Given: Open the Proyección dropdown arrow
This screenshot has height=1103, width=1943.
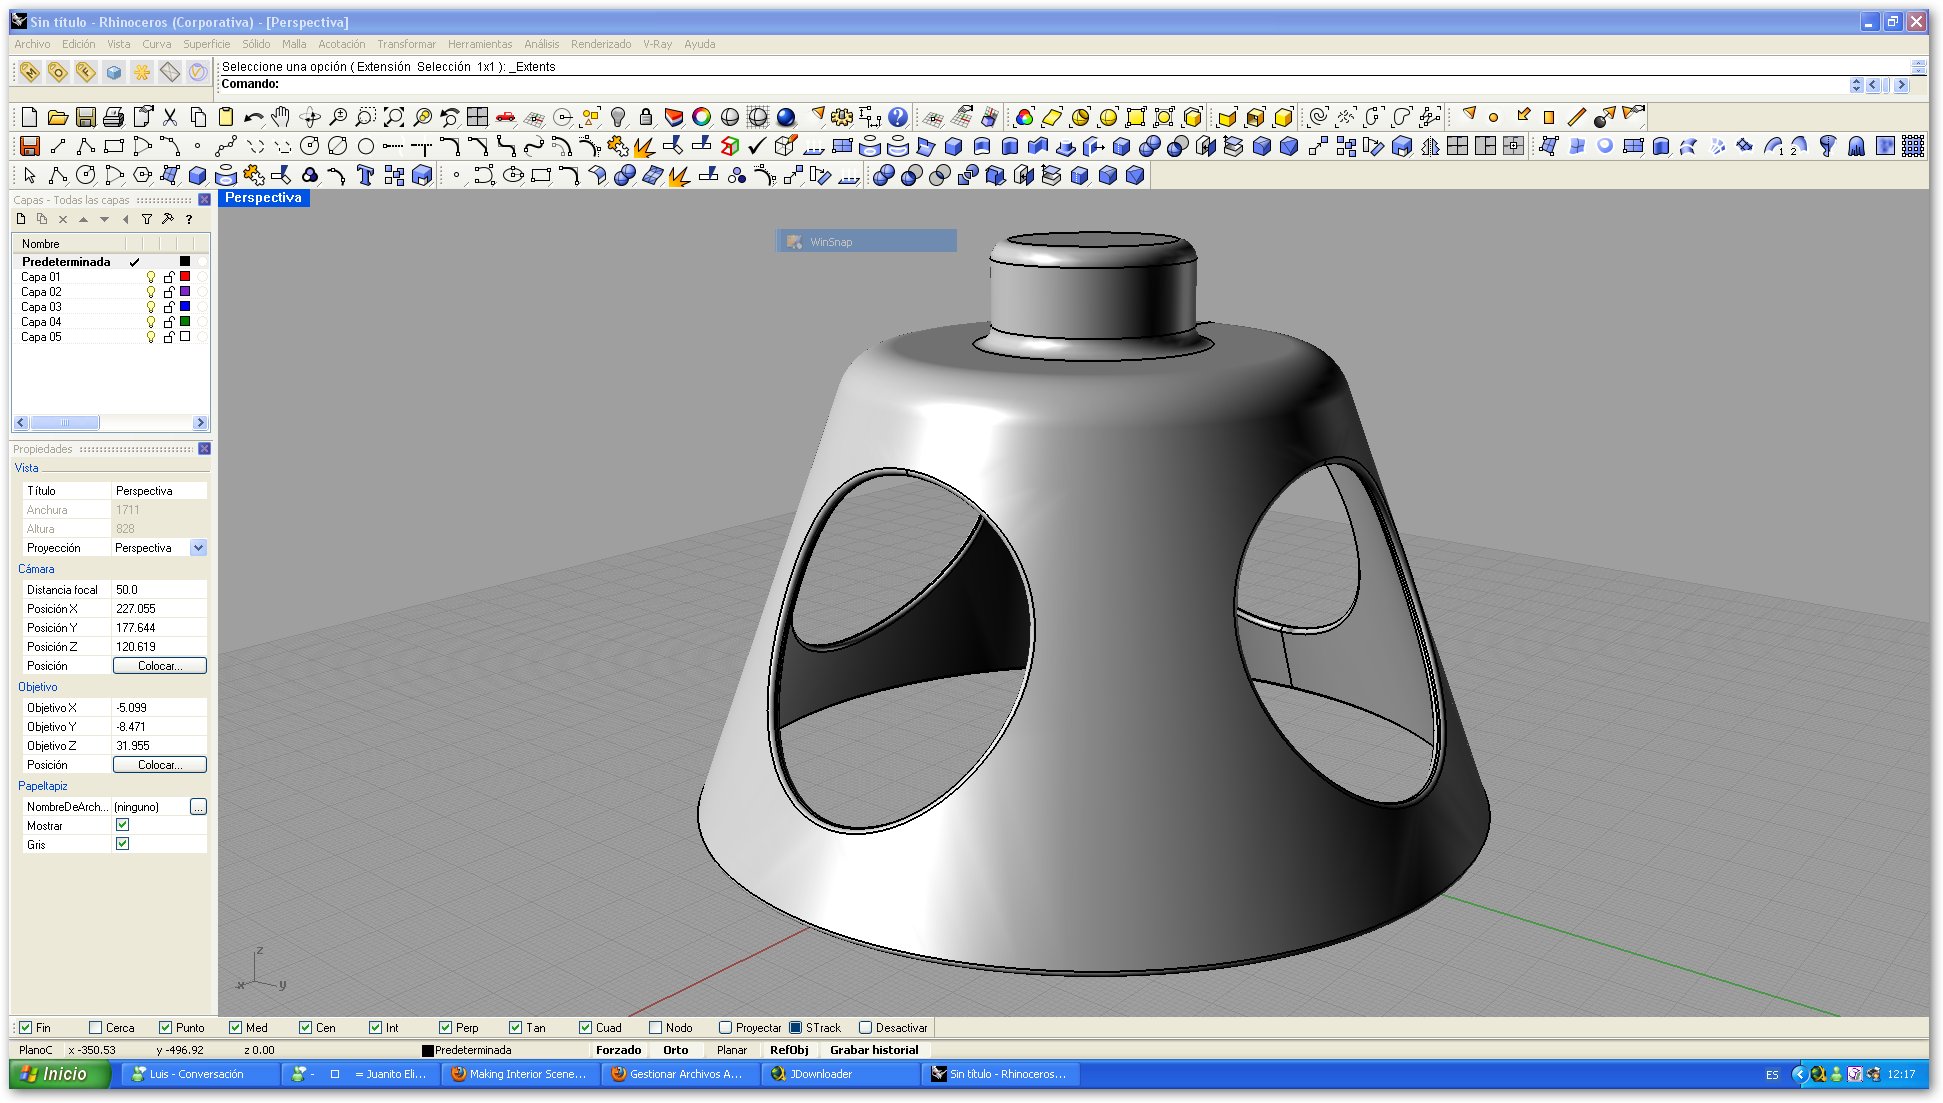Looking at the screenshot, I should pyautogui.click(x=198, y=548).
